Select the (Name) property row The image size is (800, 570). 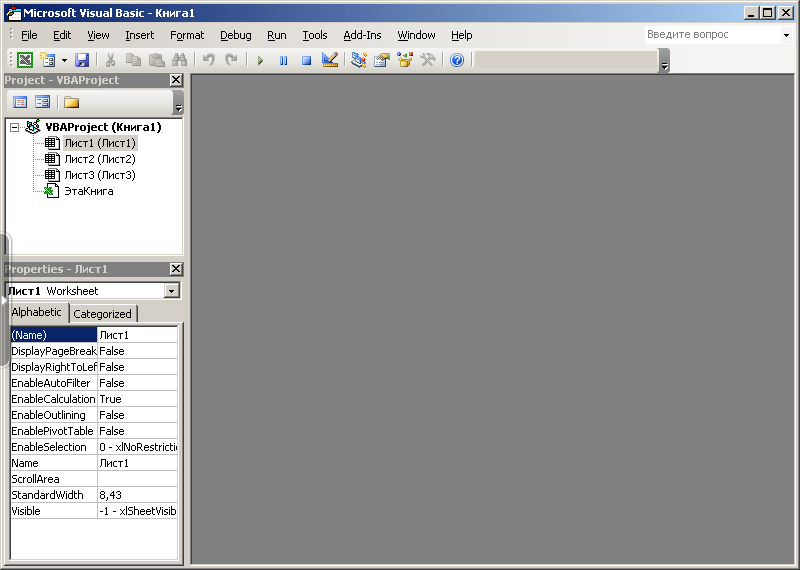[x=94, y=335]
